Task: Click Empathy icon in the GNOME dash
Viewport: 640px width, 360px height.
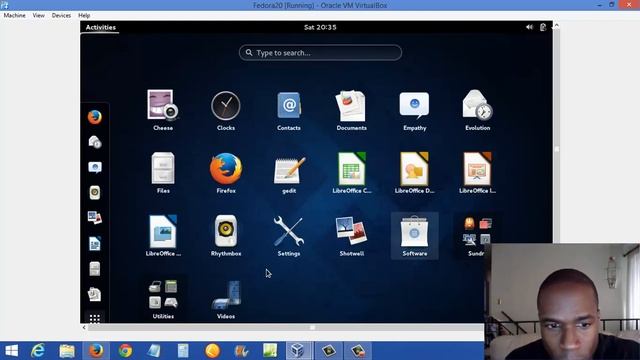Action: [x=95, y=167]
